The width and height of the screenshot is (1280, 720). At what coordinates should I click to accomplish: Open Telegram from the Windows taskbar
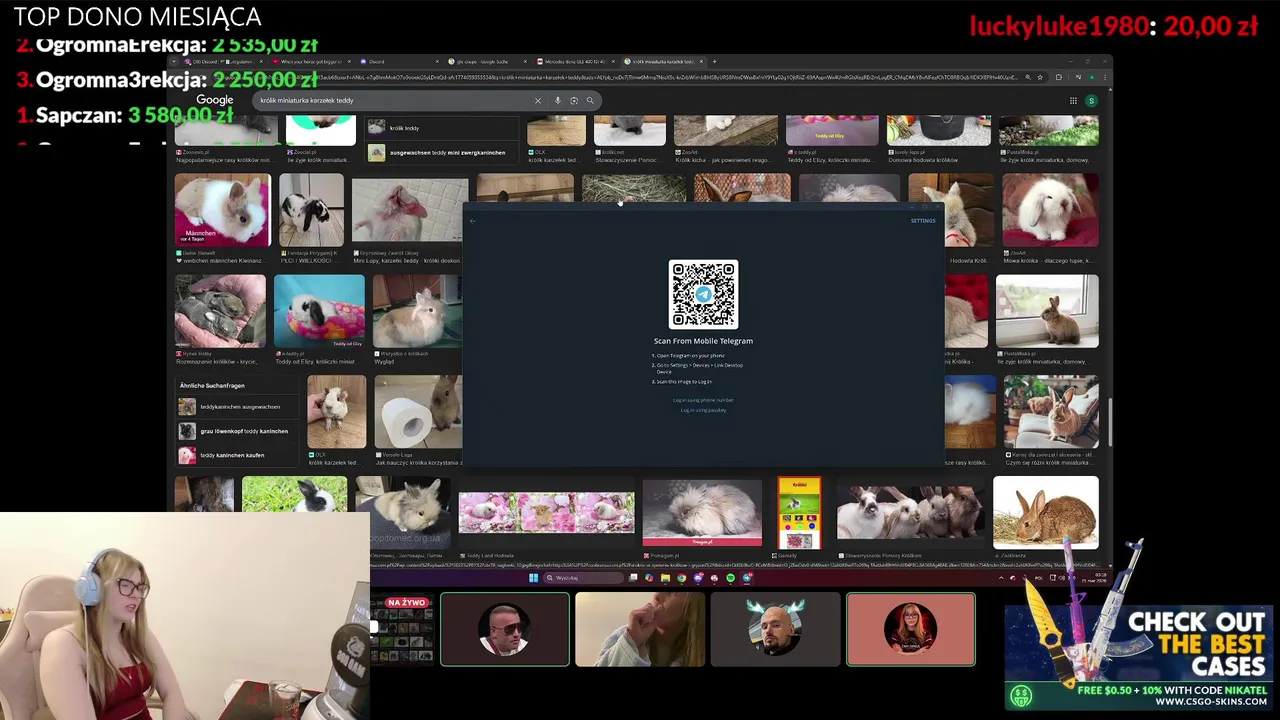[746, 577]
